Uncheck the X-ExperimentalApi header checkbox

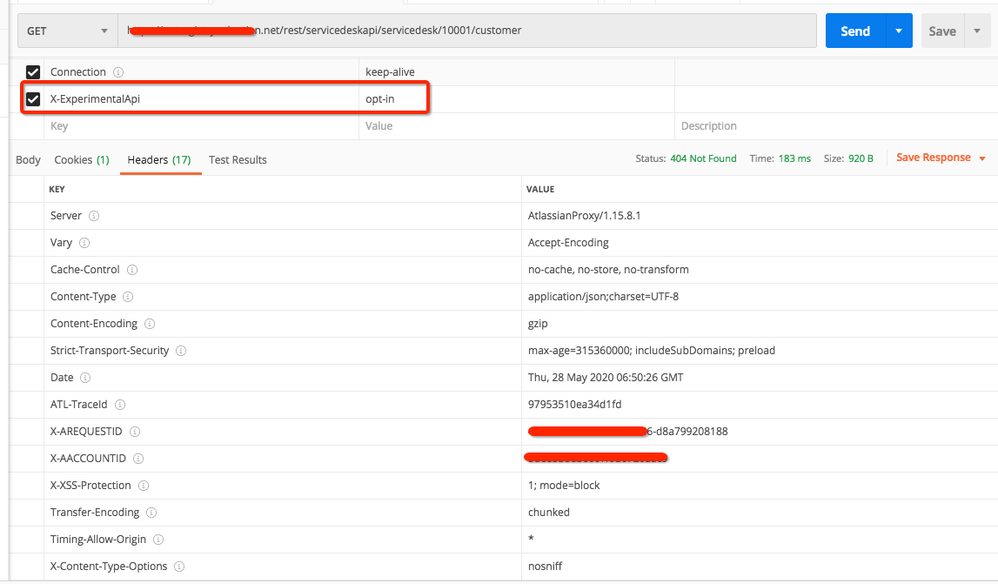click(33, 99)
